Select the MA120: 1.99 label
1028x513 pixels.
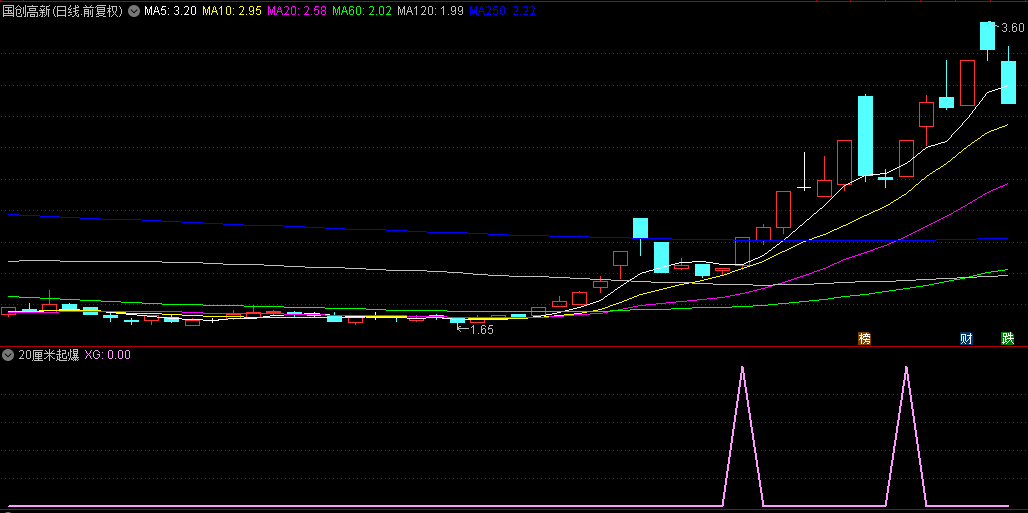click(x=430, y=10)
